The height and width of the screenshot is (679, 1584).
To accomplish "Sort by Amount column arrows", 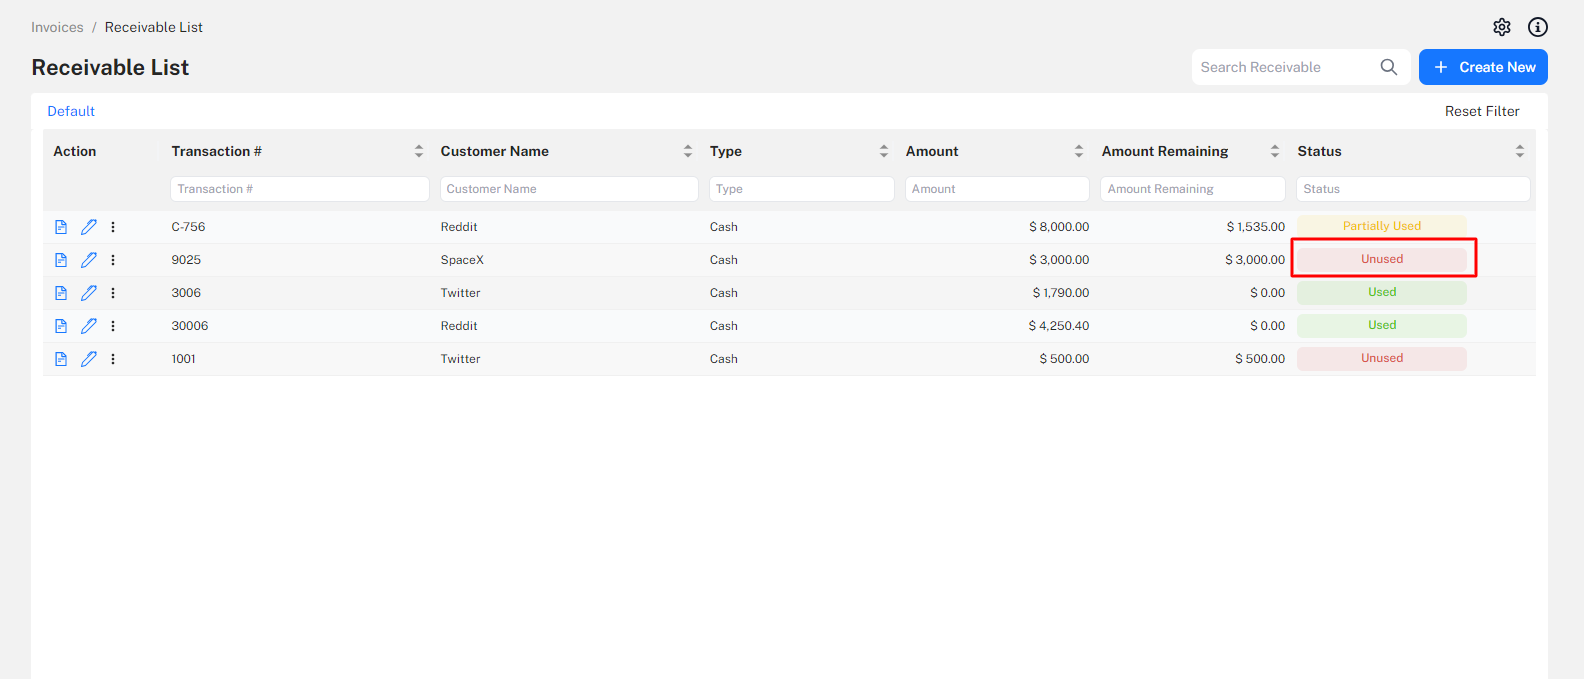I will pyautogui.click(x=1079, y=151).
